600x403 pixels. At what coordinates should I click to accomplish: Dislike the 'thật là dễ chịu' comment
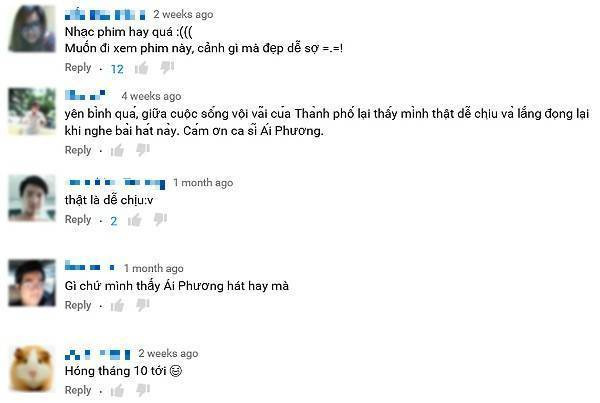(160, 220)
